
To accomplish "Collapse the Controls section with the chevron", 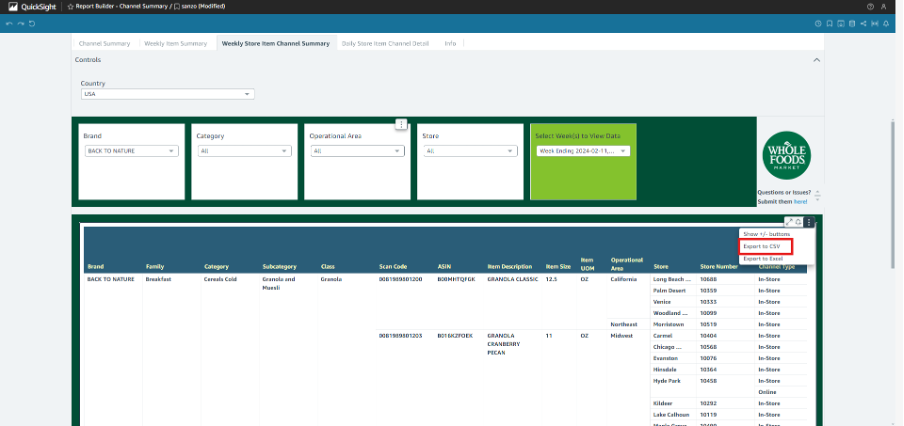I will 816,60.
